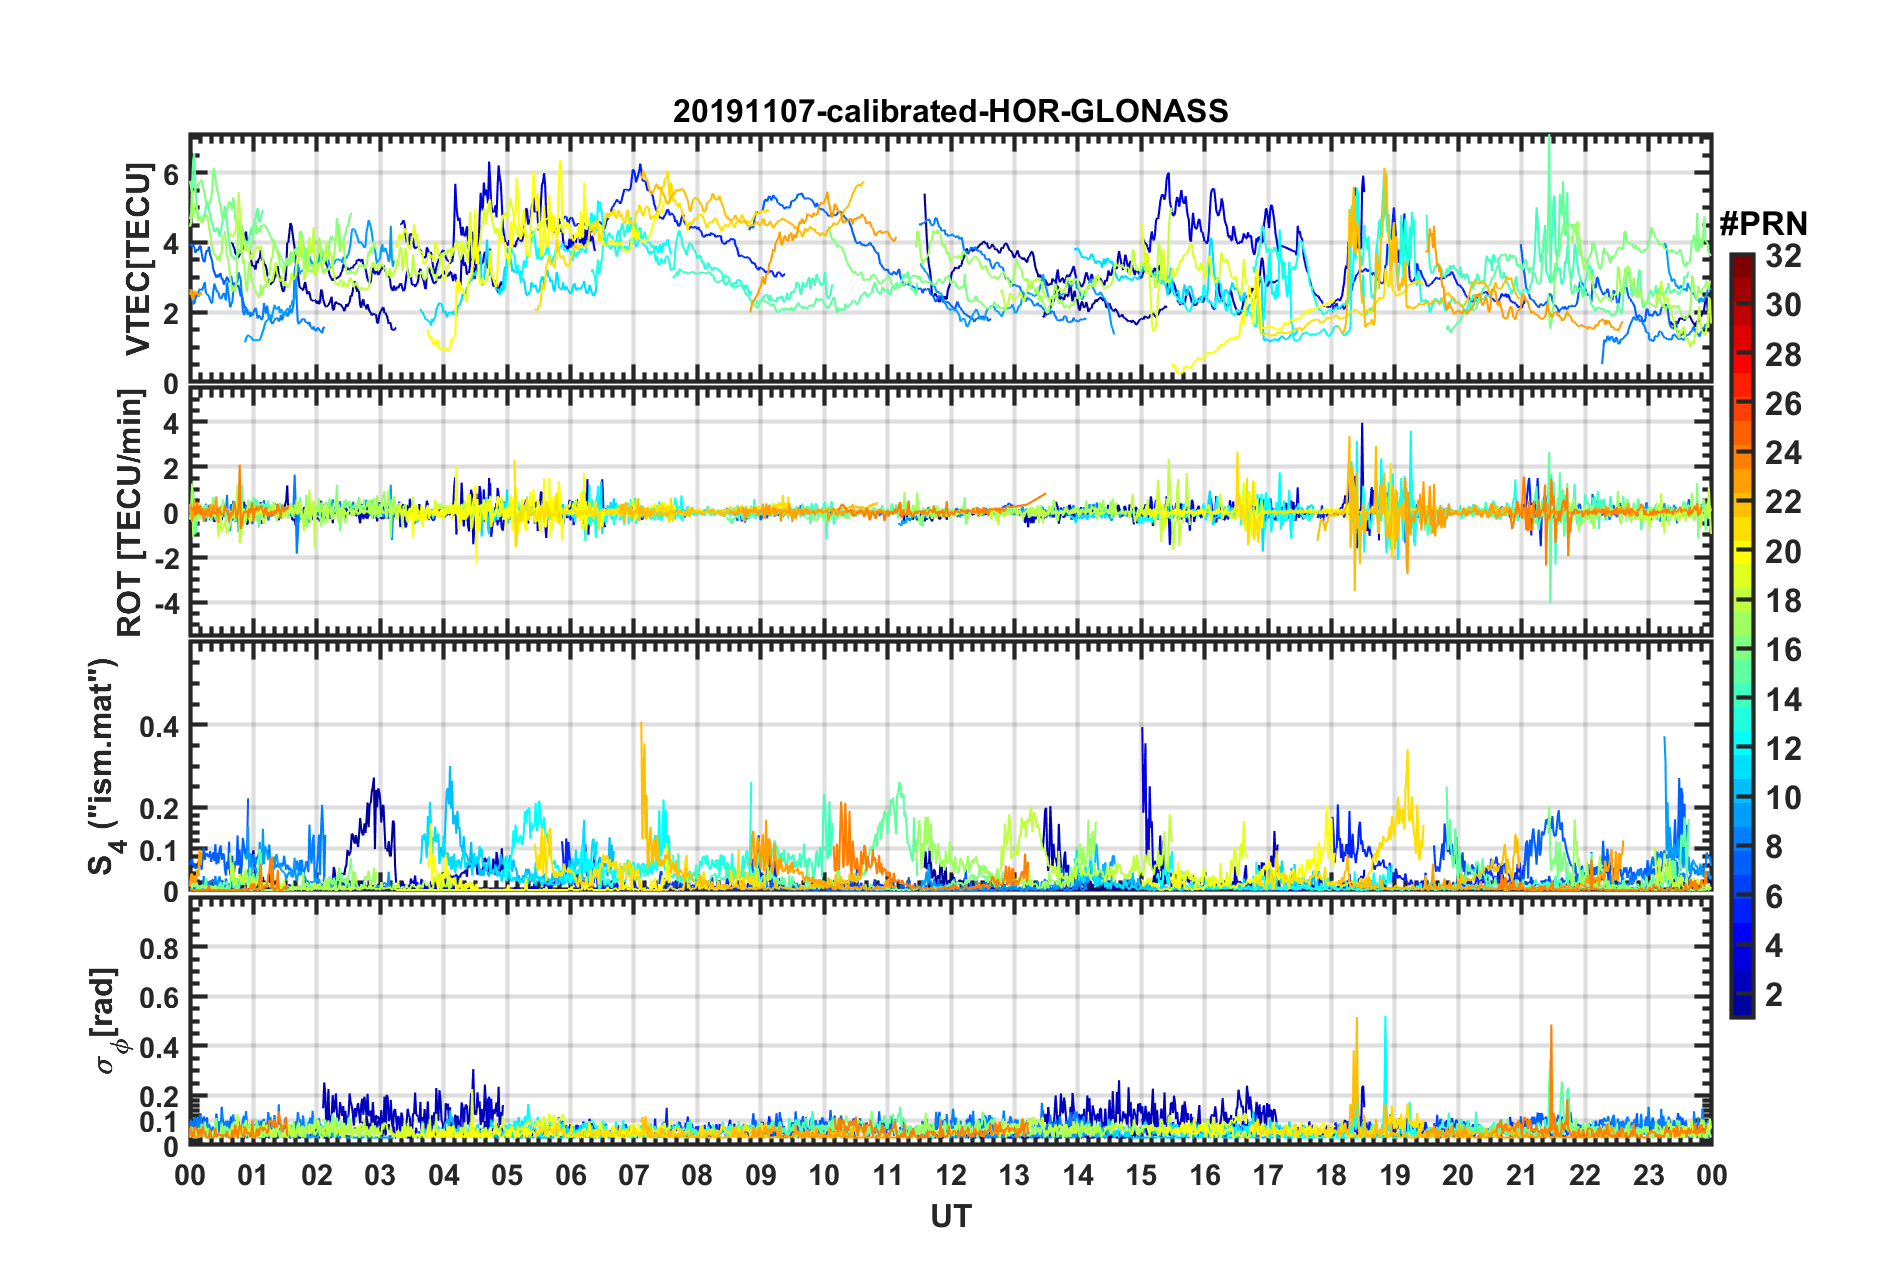The width and height of the screenshot is (1902, 1272).
Task: Click x-axis tick label 23
Action: click(1648, 1175)
